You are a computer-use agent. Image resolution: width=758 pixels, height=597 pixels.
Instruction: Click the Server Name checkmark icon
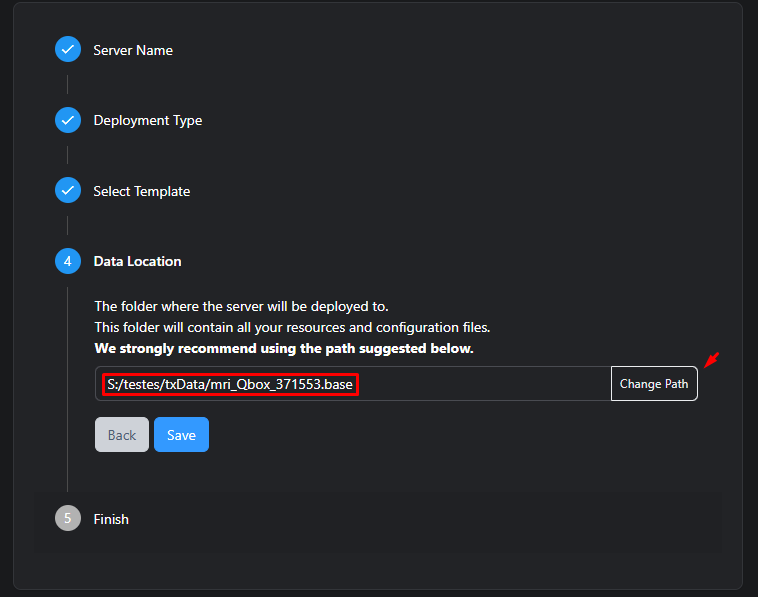point(67,50)
